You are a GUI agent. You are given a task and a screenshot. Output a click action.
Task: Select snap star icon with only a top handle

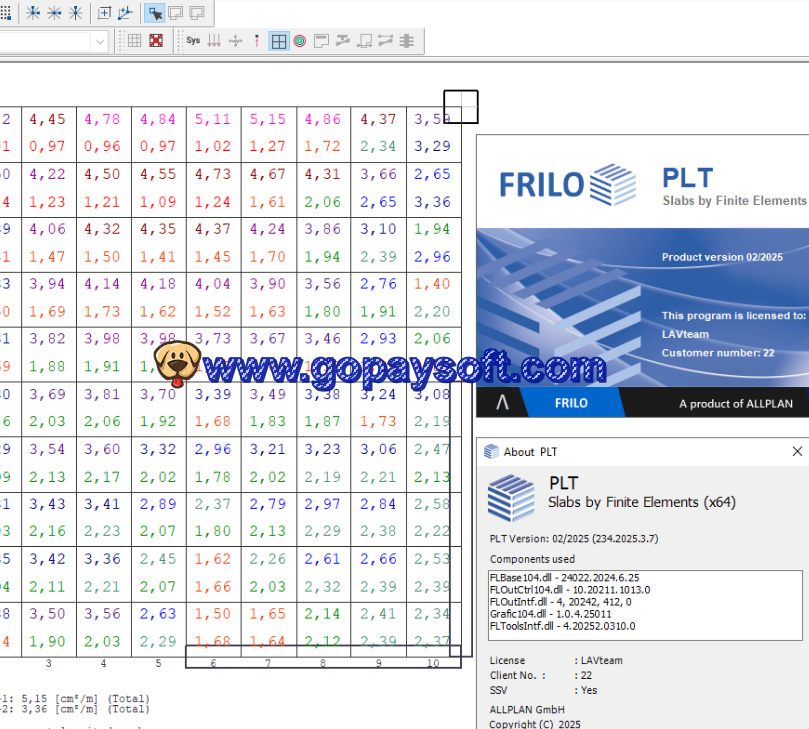pyautogui.click(x=76, y=12)
